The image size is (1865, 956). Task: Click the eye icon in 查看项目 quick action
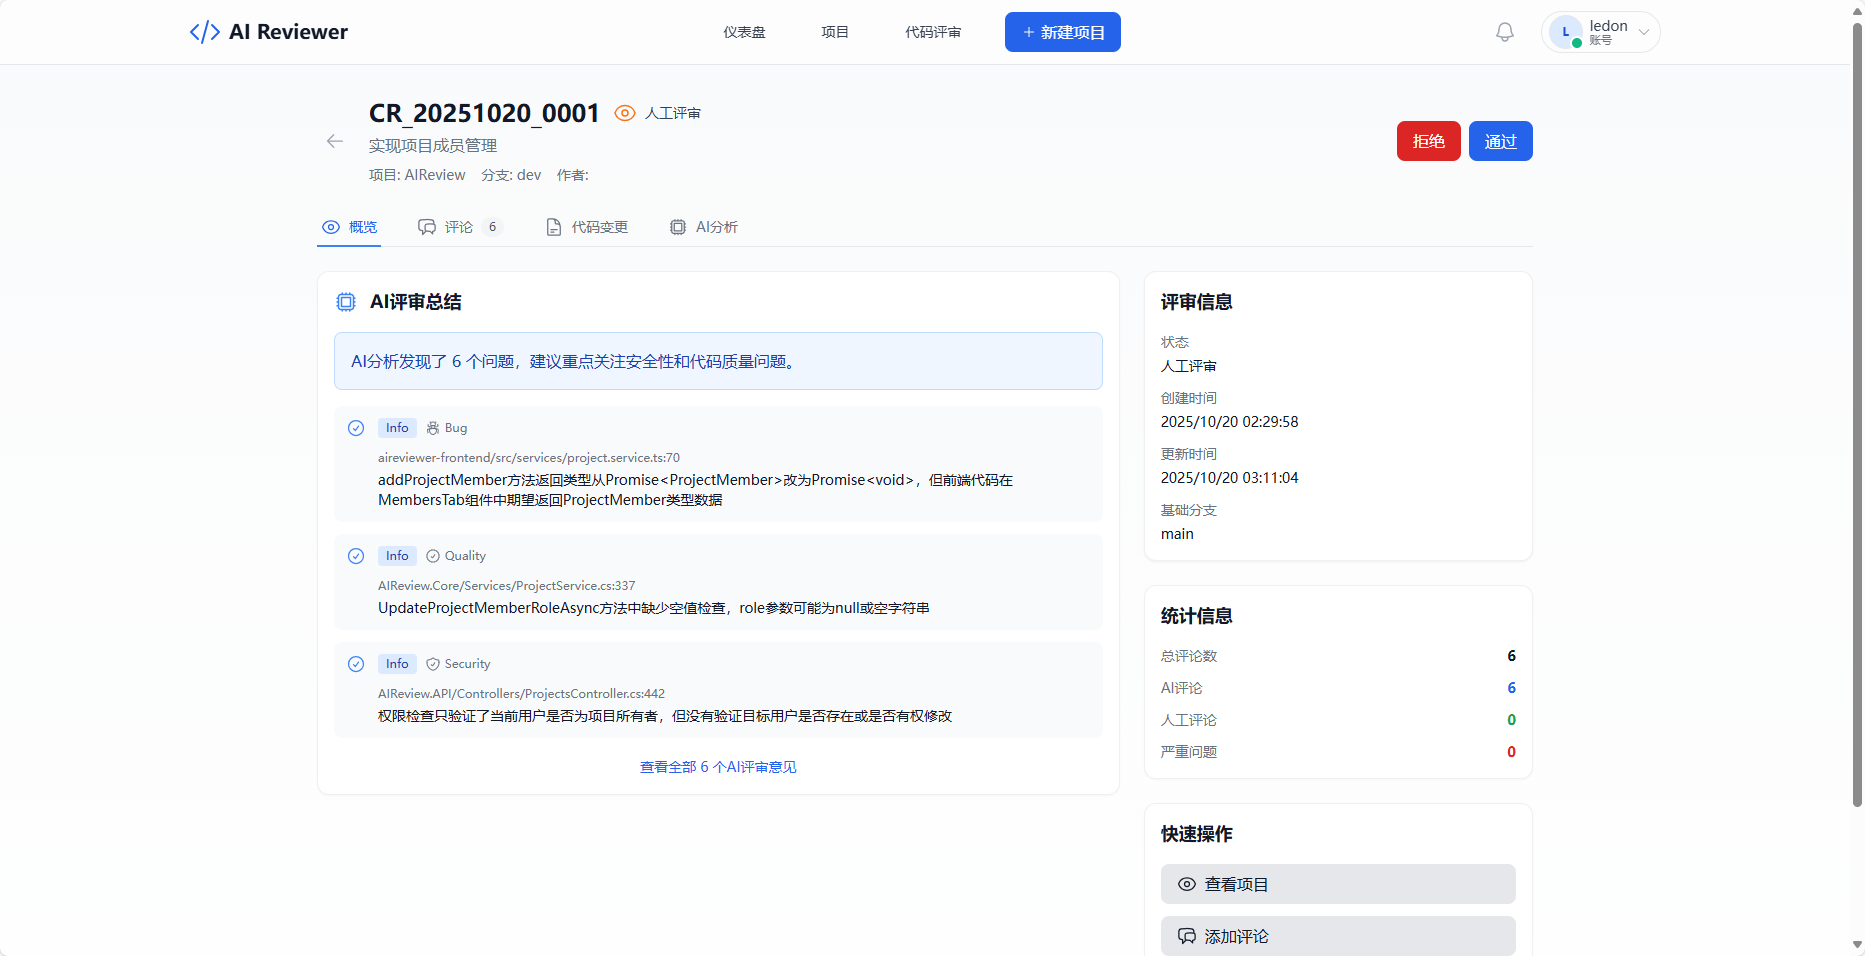[1186, 884]
